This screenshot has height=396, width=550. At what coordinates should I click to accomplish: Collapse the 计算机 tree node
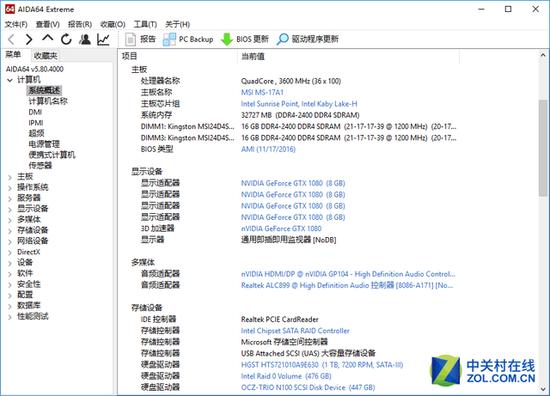pos(10,80)
